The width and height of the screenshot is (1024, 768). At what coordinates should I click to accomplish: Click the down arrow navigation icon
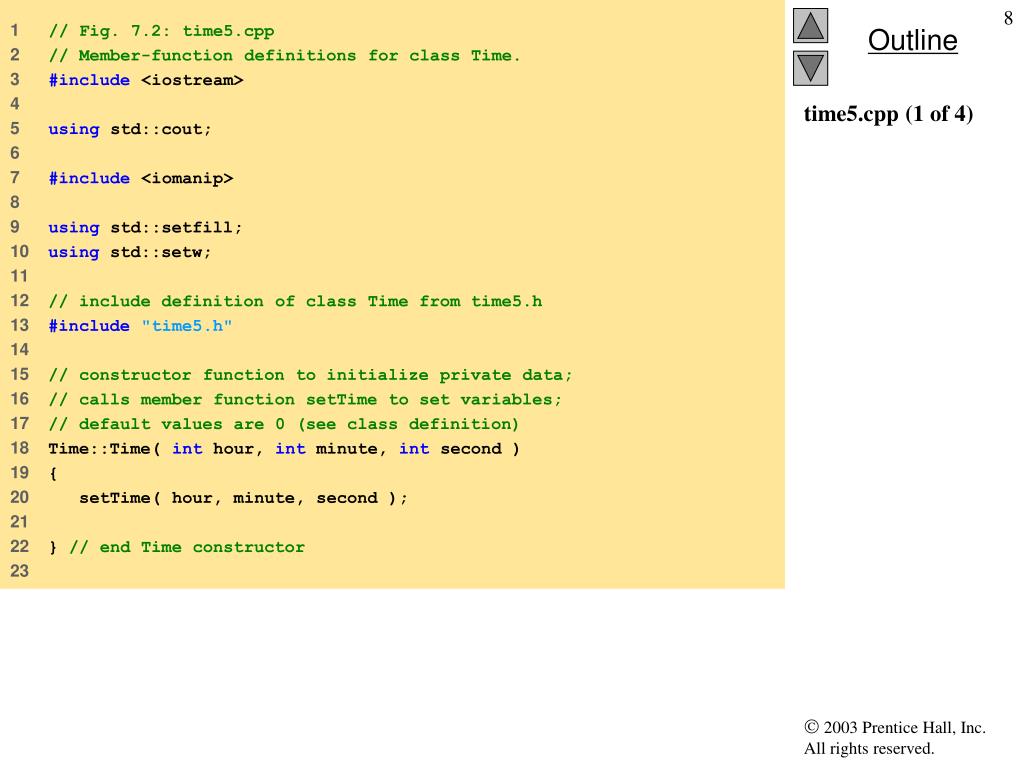click(810, 68)
